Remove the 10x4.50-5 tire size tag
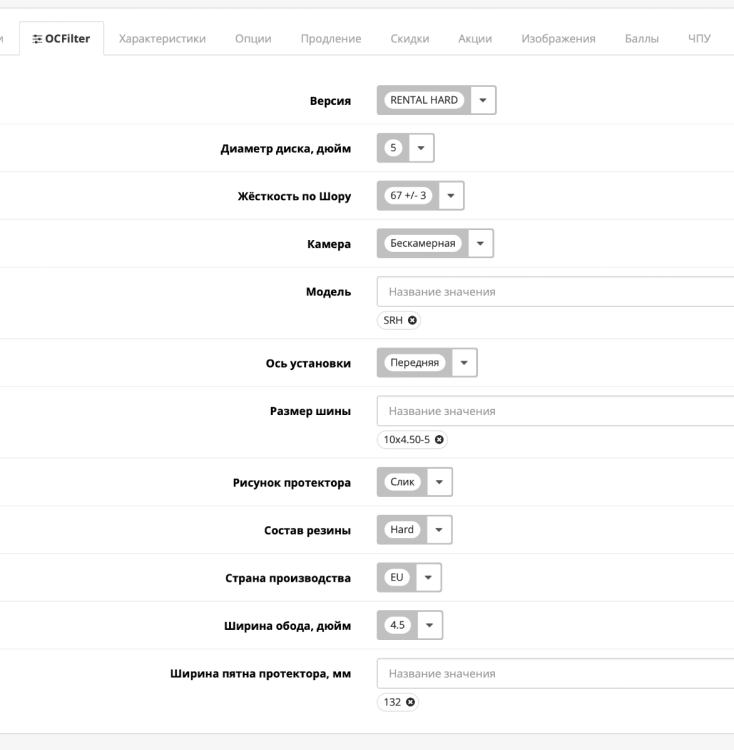Image resolution: width=734 pixels, height=750 pixels. pyautogui.click(x=438, y=440)
